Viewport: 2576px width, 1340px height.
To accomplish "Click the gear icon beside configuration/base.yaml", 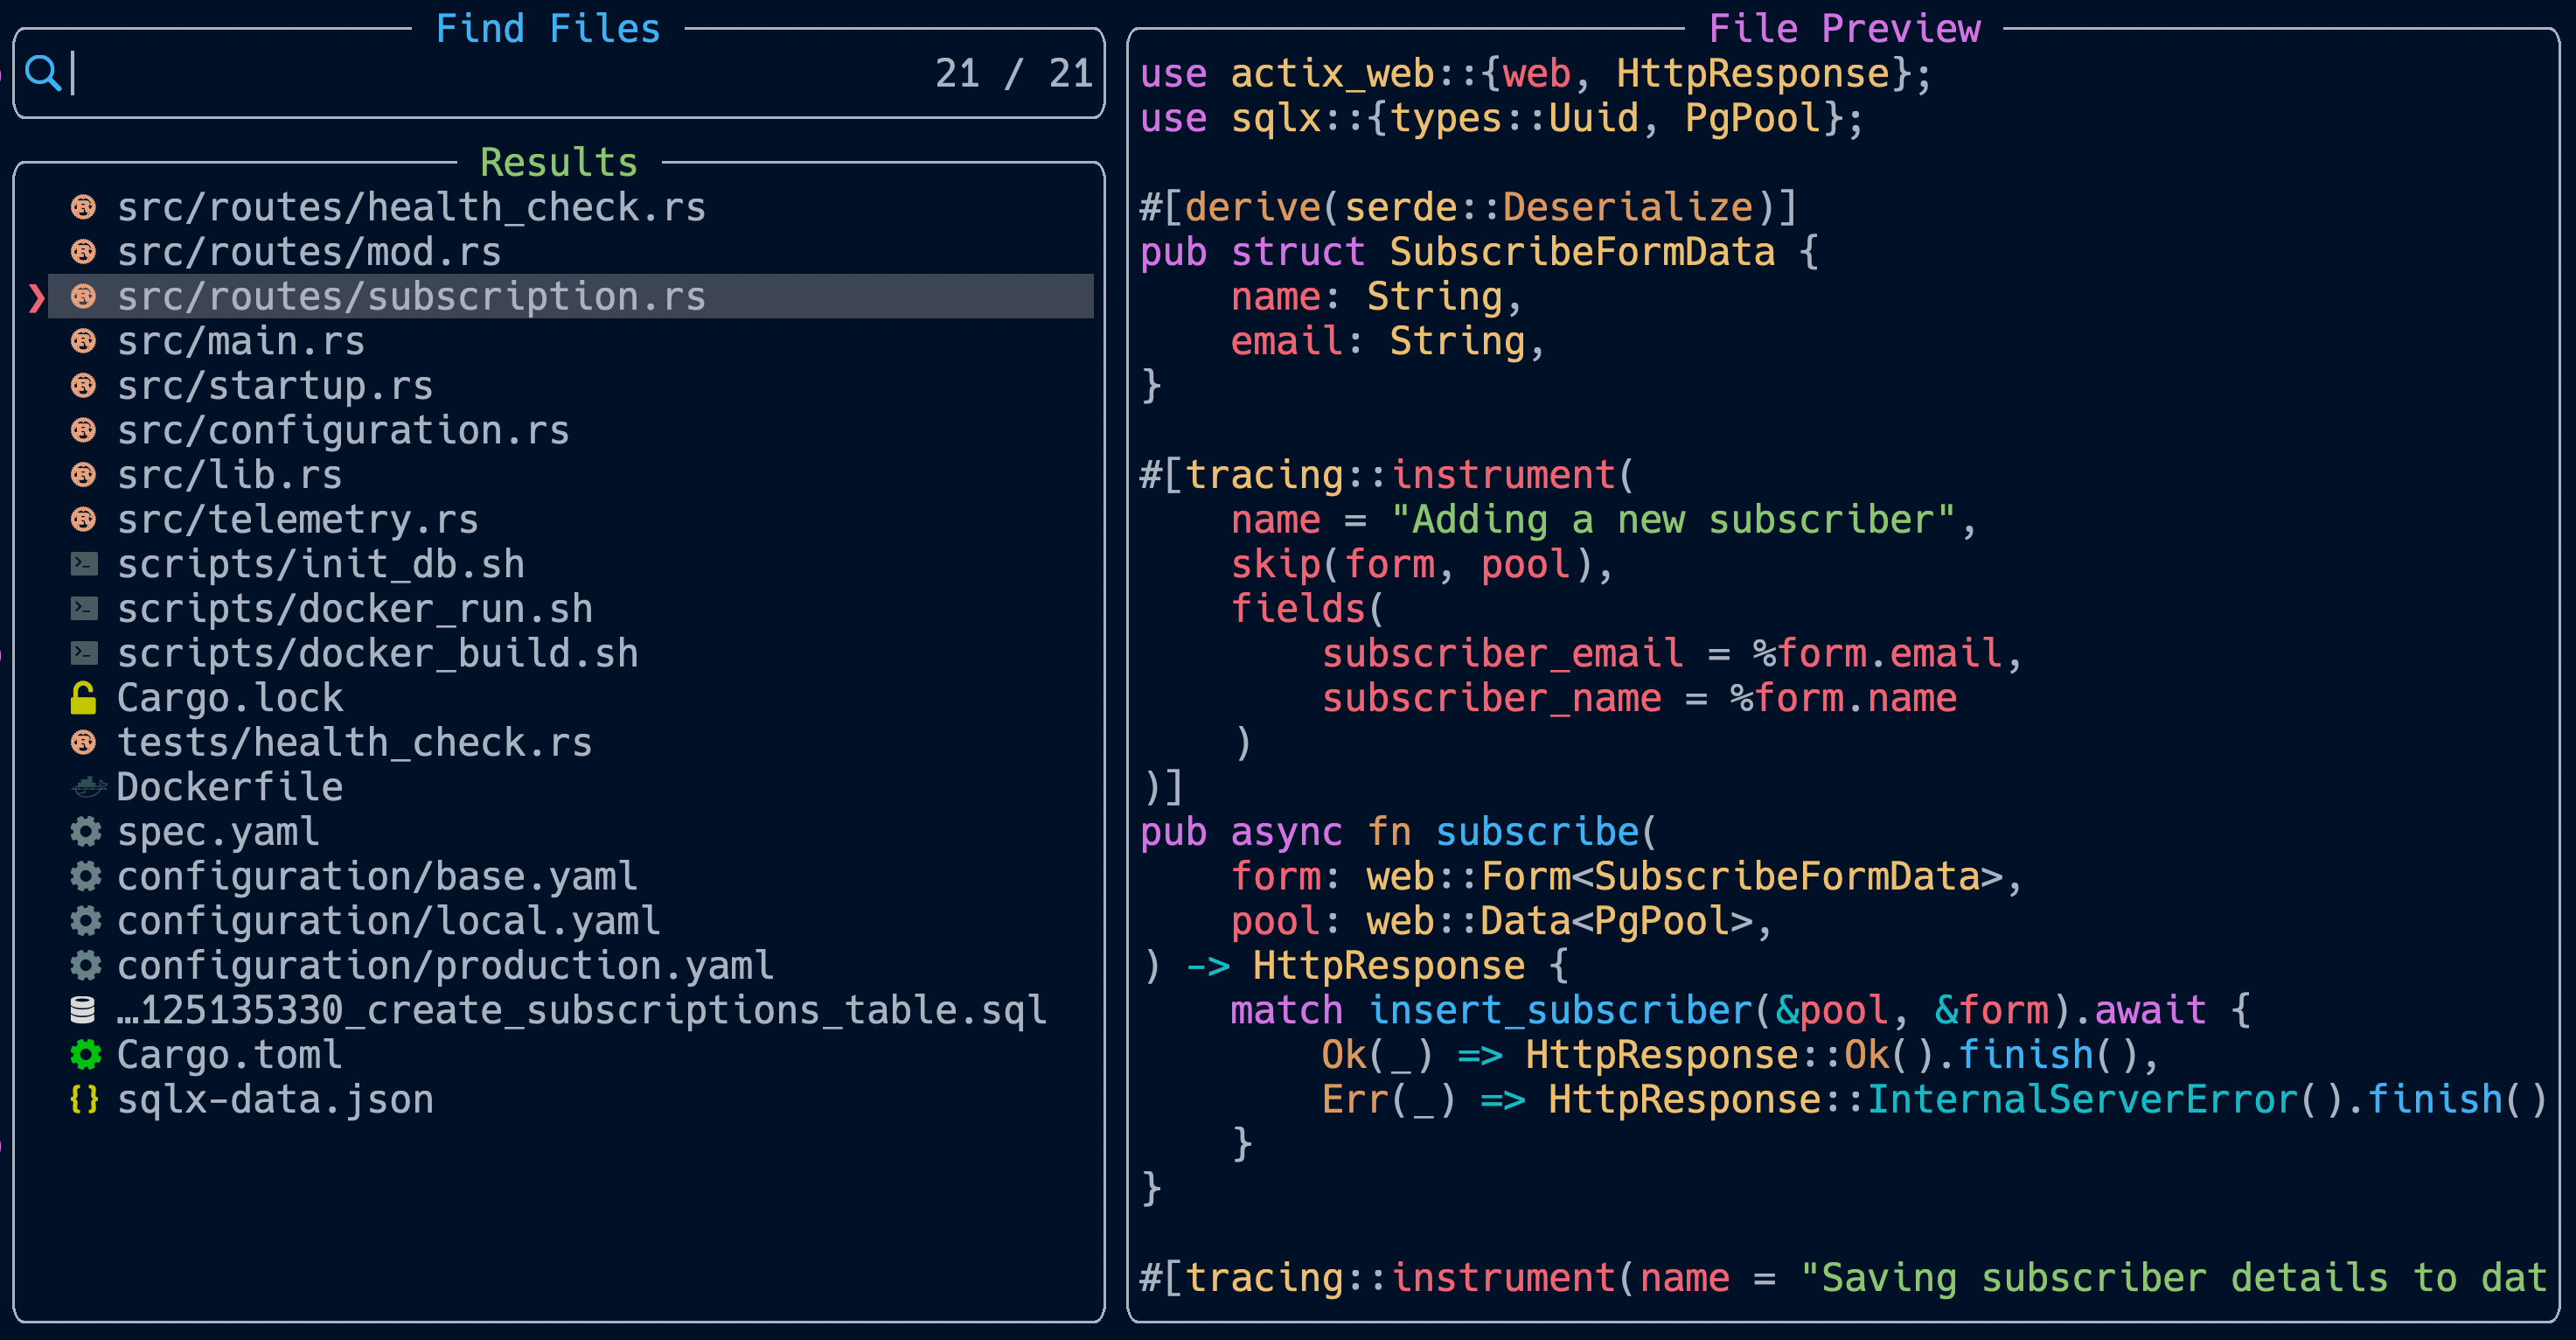I will click(x=86, y=876).
